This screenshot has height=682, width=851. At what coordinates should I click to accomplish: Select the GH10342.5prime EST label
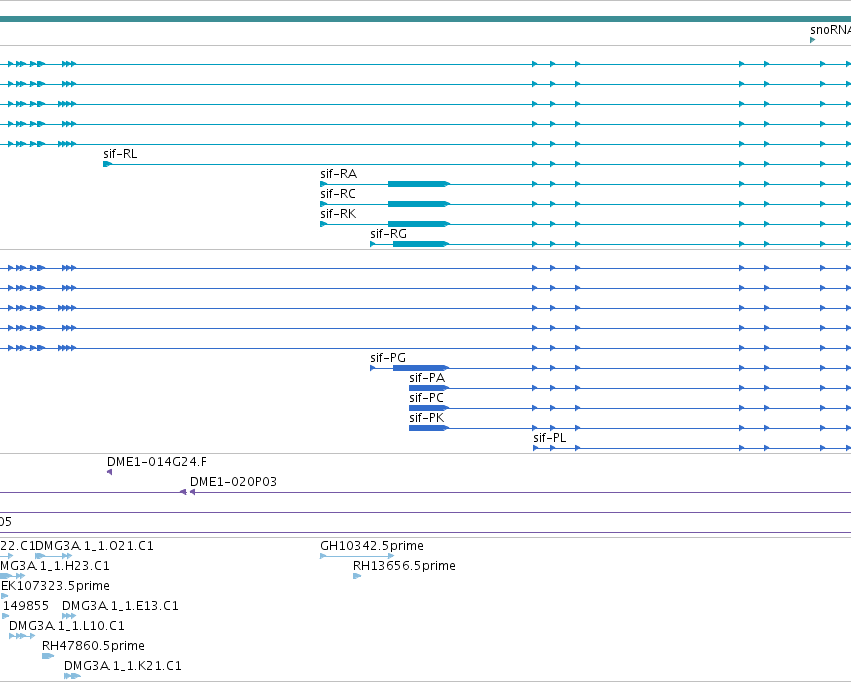click(x=372, y=546)
